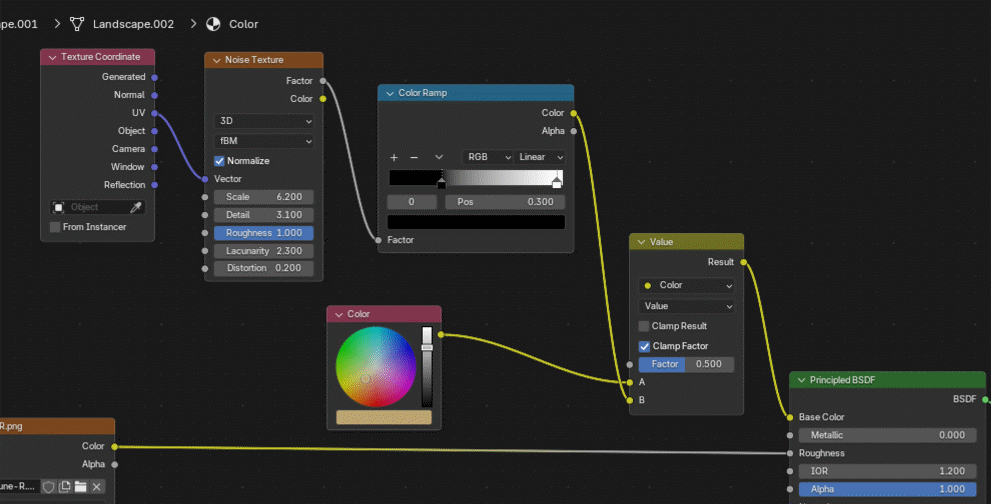
Task: Select the white Color Ramp stop marker
Action: 557,182
